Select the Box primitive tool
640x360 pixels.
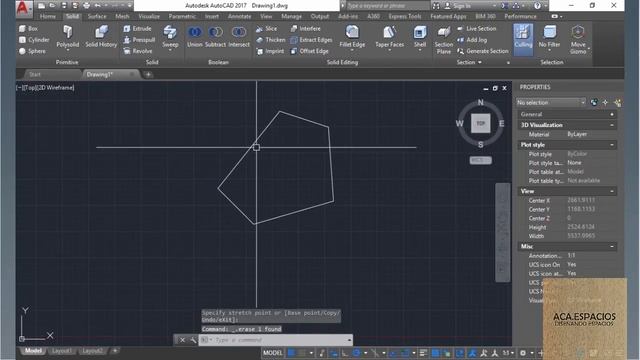coord(29,29)
